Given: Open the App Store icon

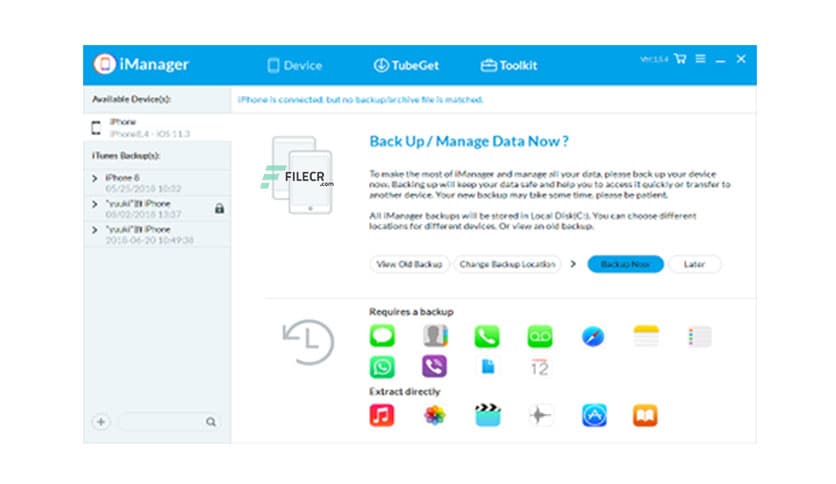Looking at the screenshot, I should 594,415.
